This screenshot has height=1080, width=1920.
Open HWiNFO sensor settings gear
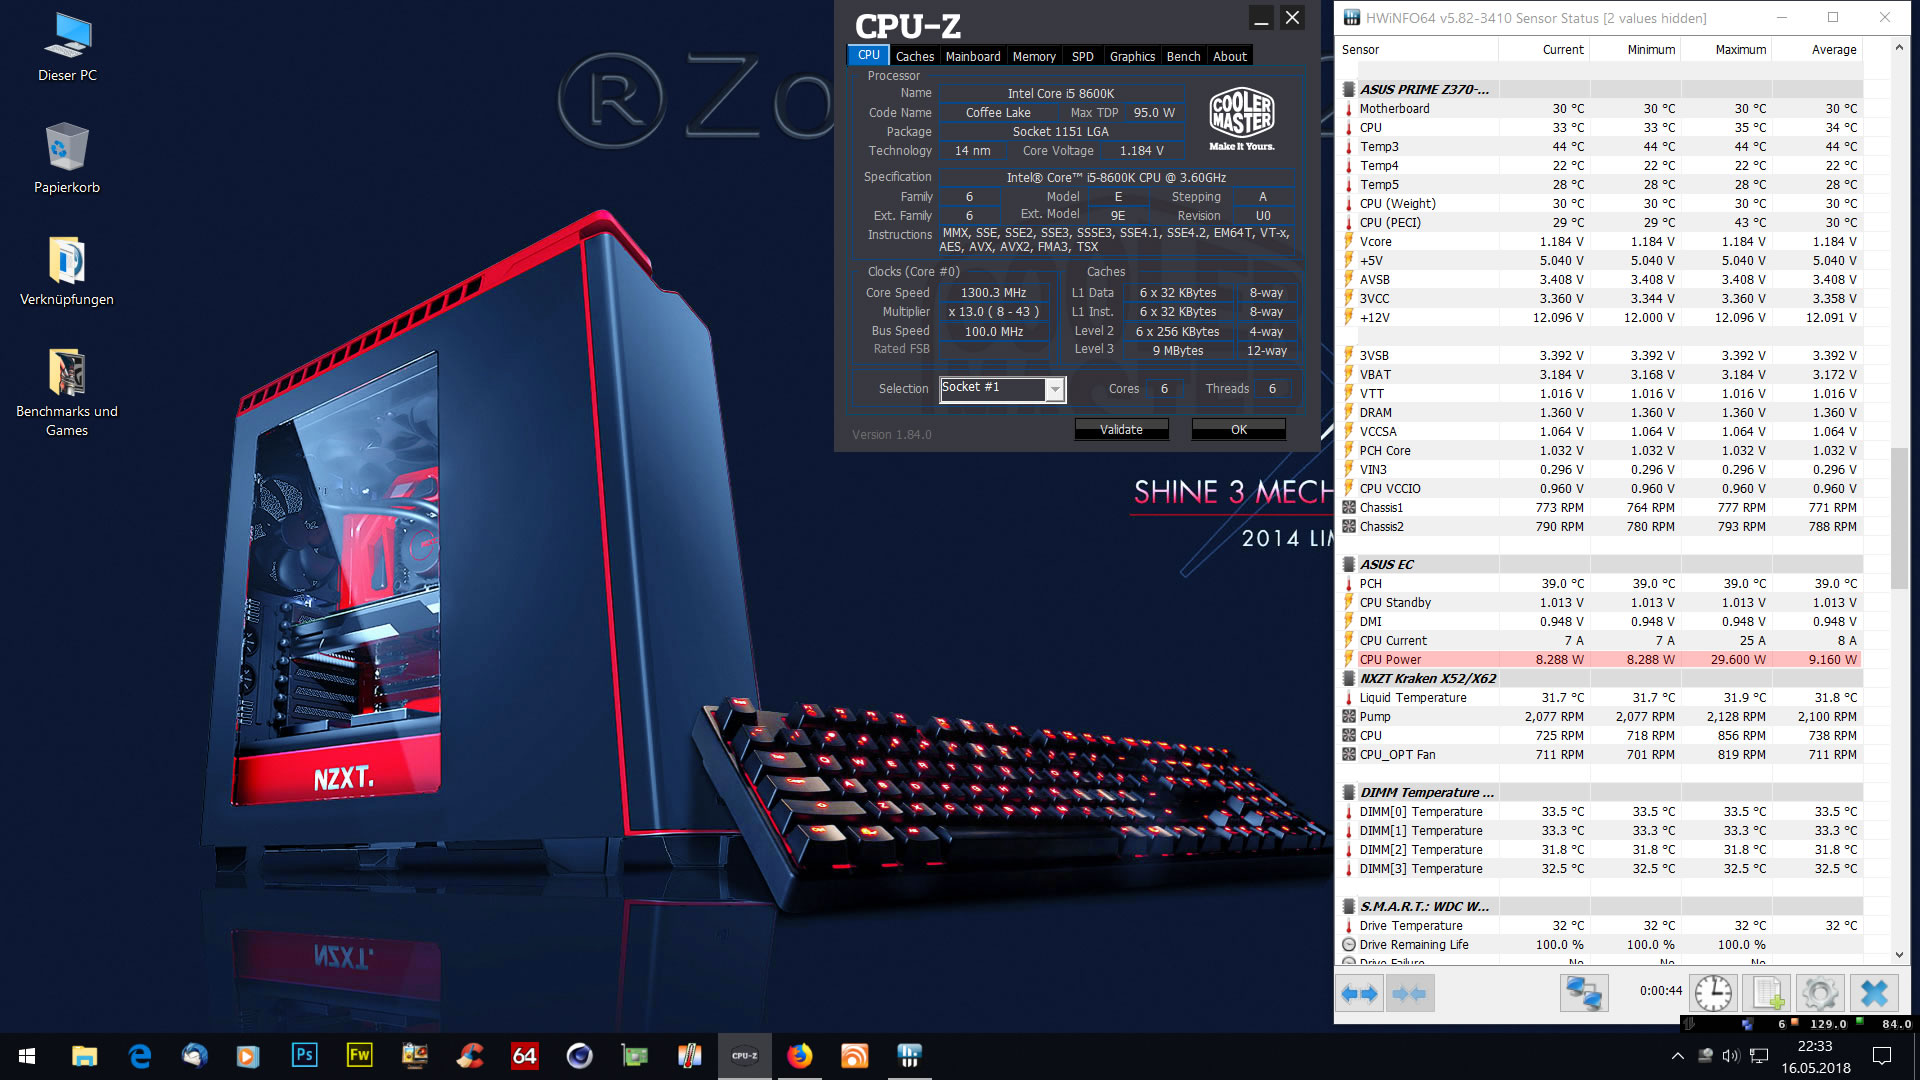click(1819, 994)
